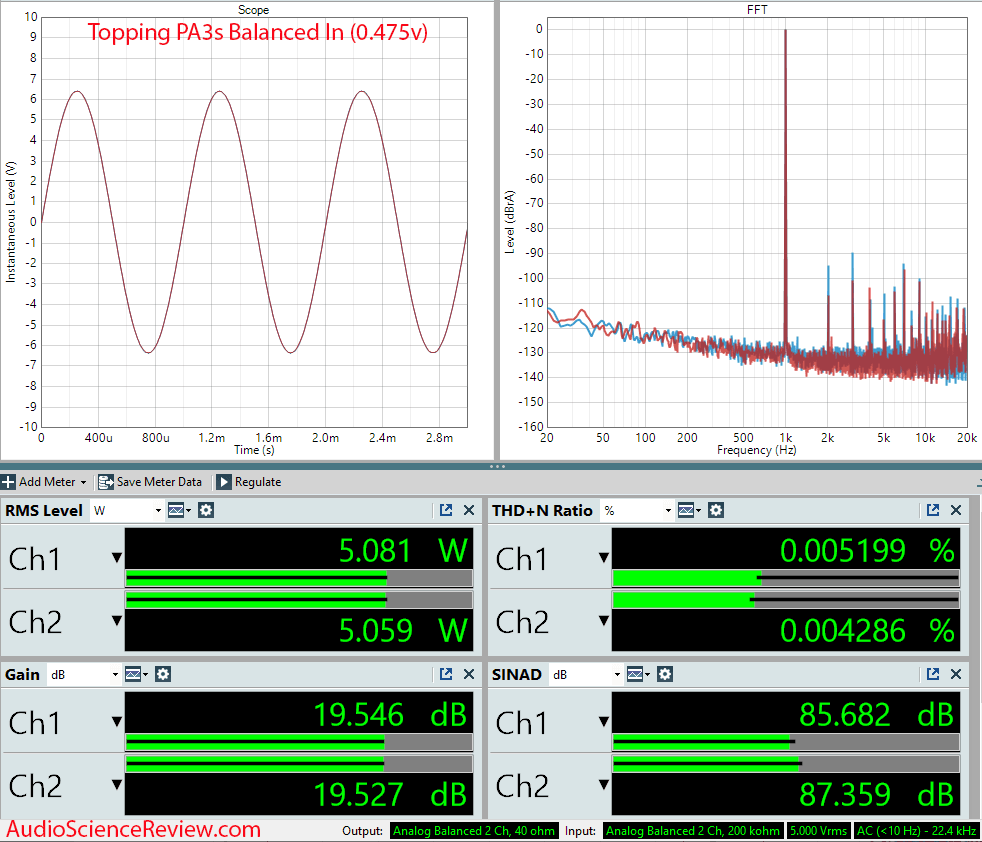Open Gain unit dropdown showing dB
This screenshot has width=982, height=842.
pyautogui.click(x=84, y=675)
